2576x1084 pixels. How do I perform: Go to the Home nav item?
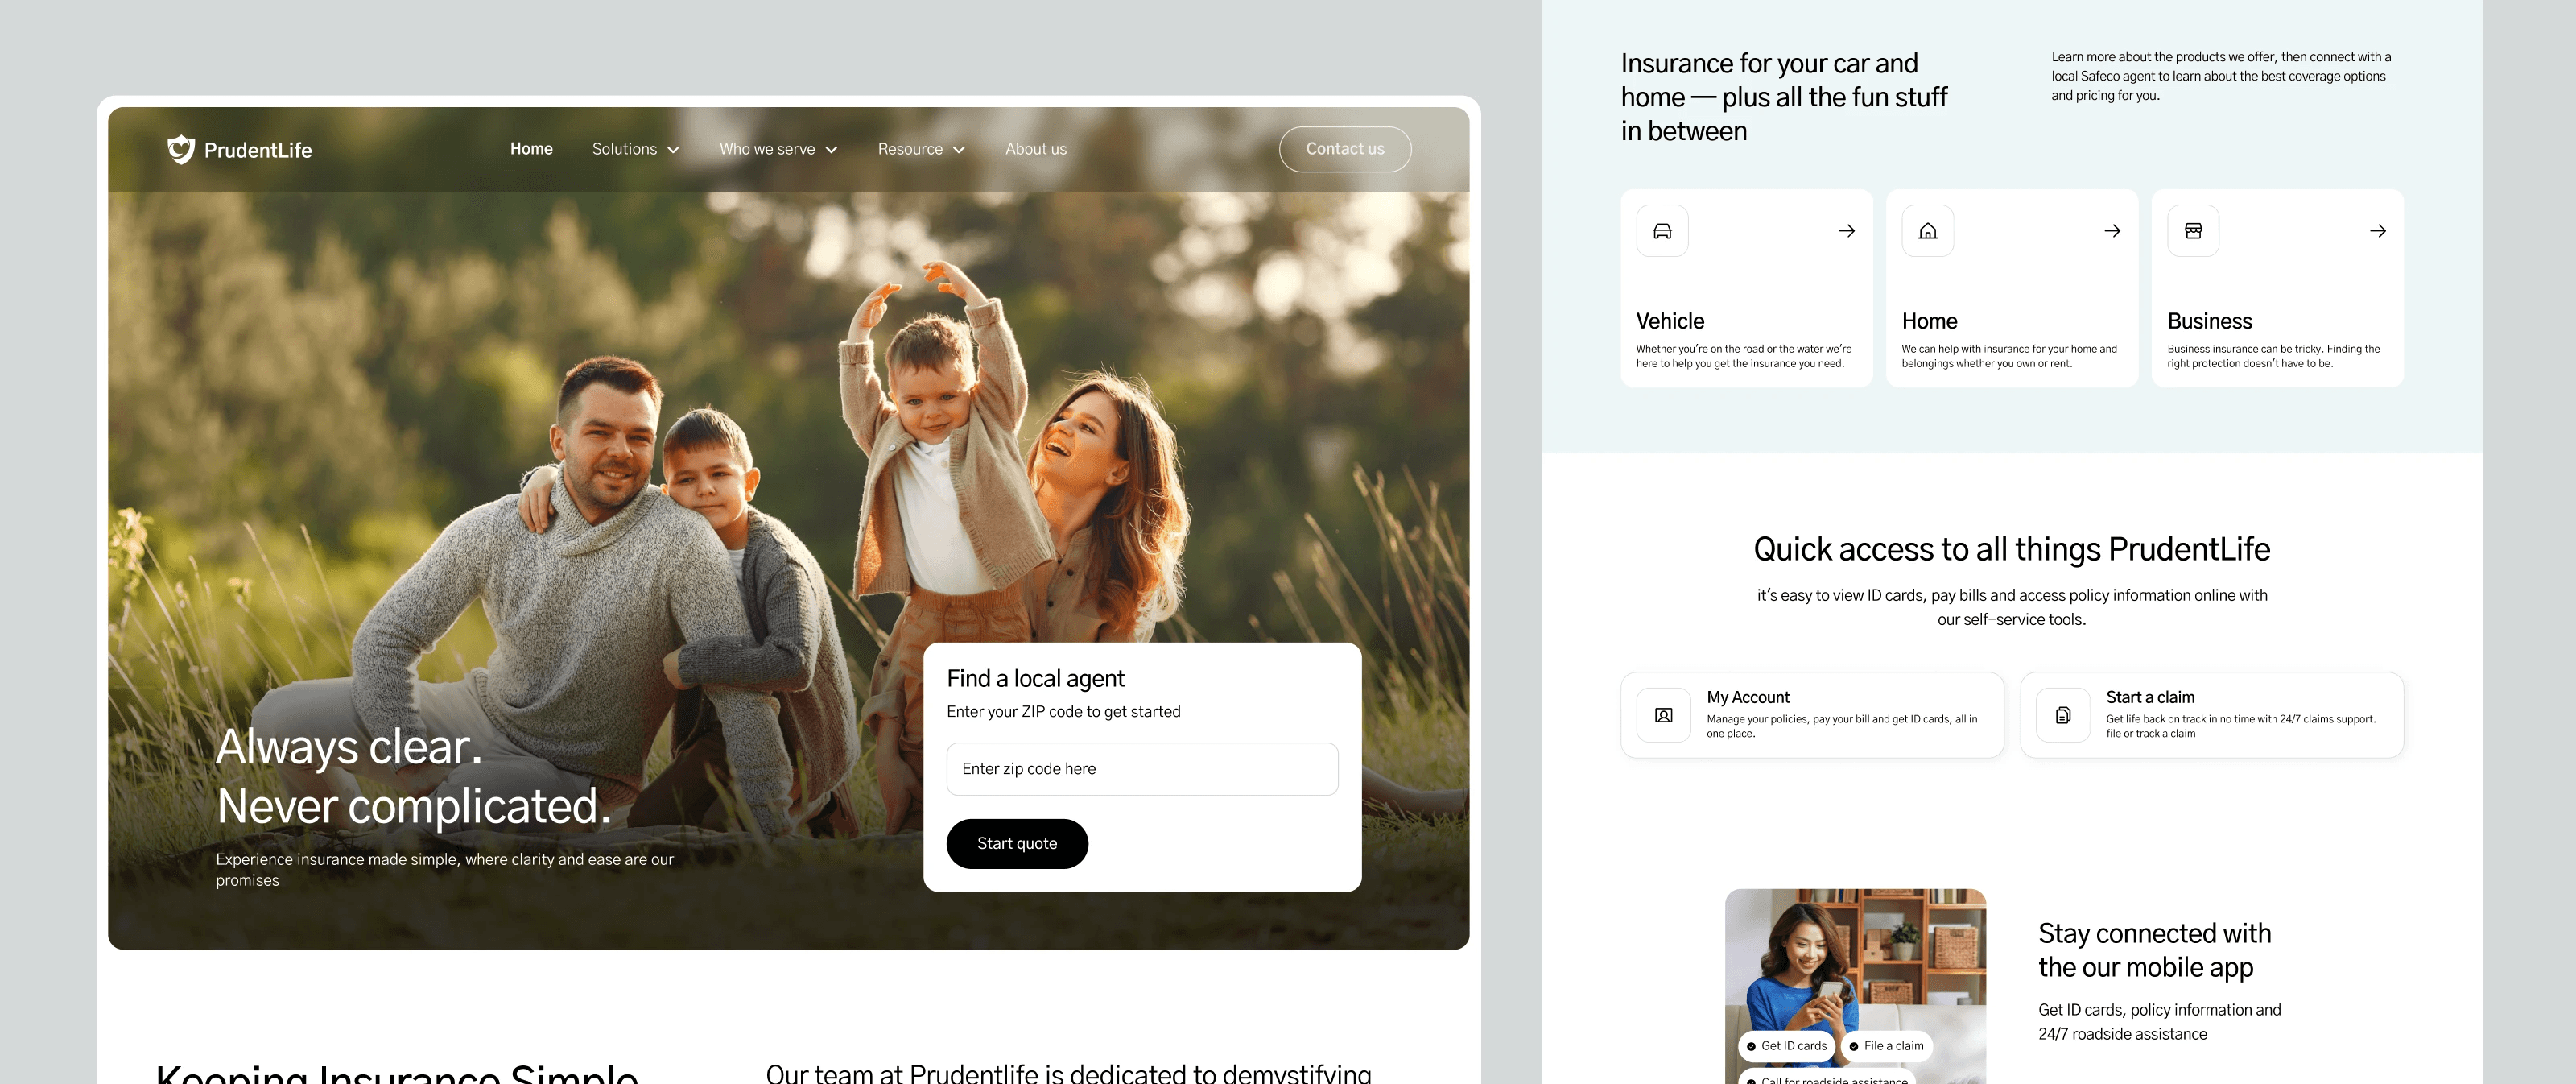pyautogui.click(x=531, y=149)
